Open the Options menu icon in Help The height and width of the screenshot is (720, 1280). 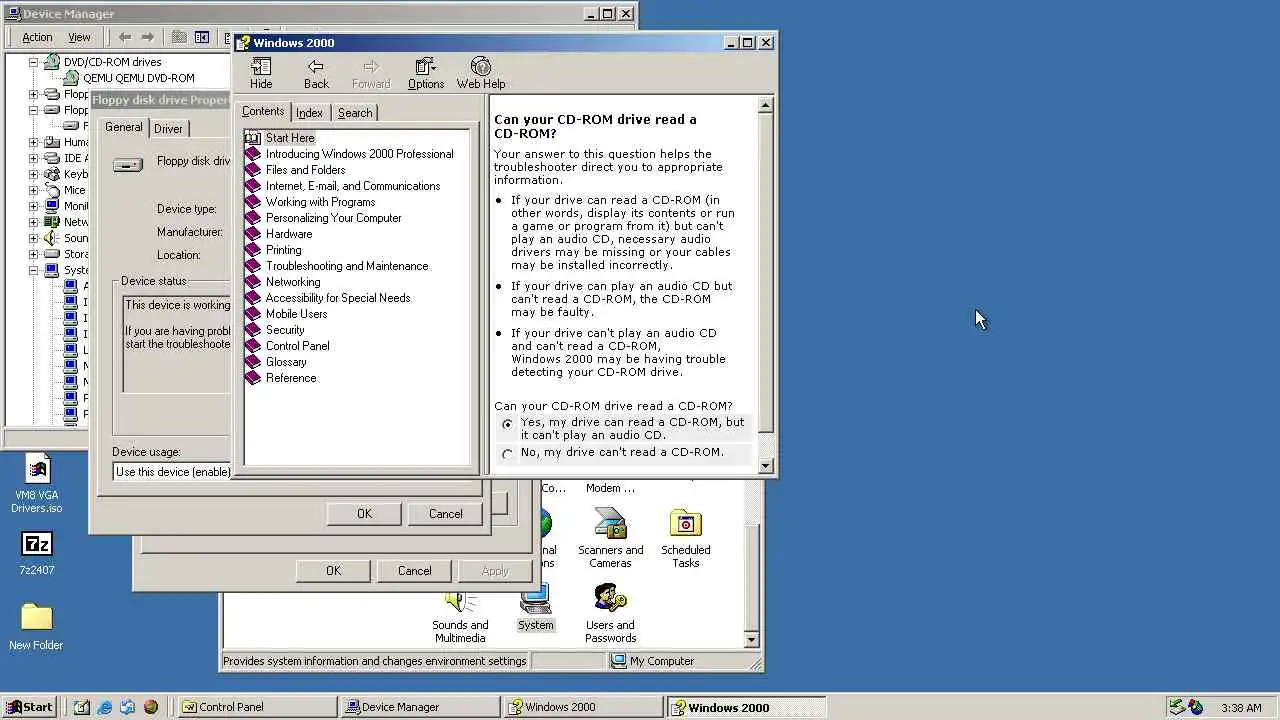point(425,73)
